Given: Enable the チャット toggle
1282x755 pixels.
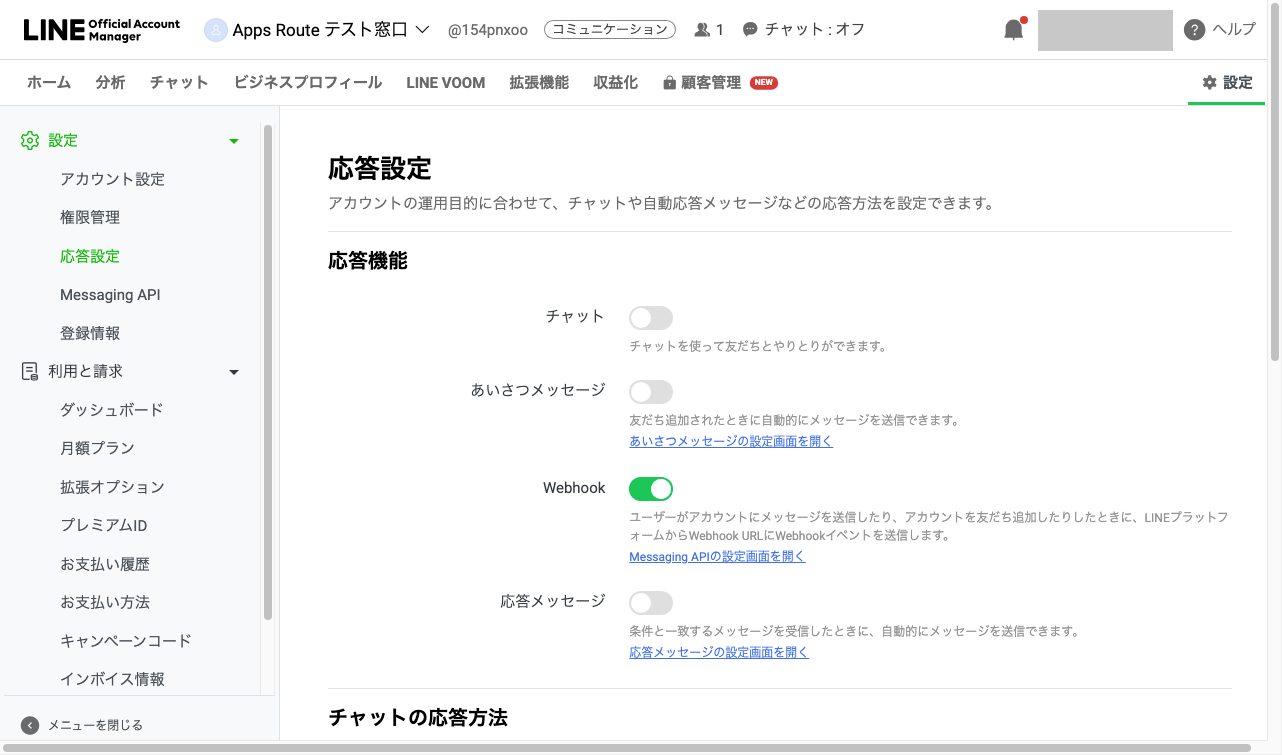Looking at the screenshot, I should 651,318.
